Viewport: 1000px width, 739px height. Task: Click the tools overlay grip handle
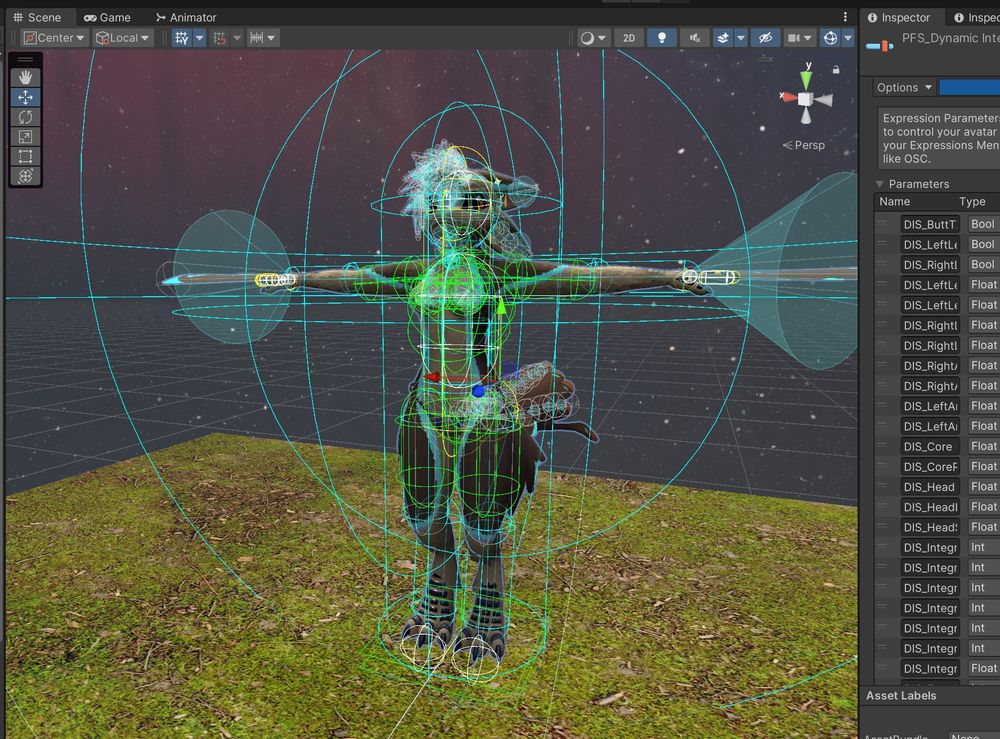click(26, 60)
